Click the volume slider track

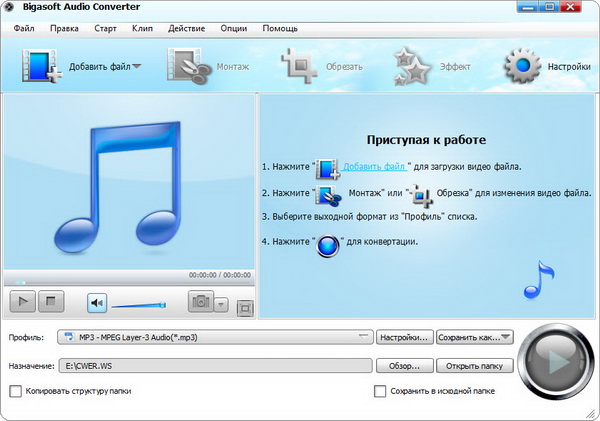[138, 304]
